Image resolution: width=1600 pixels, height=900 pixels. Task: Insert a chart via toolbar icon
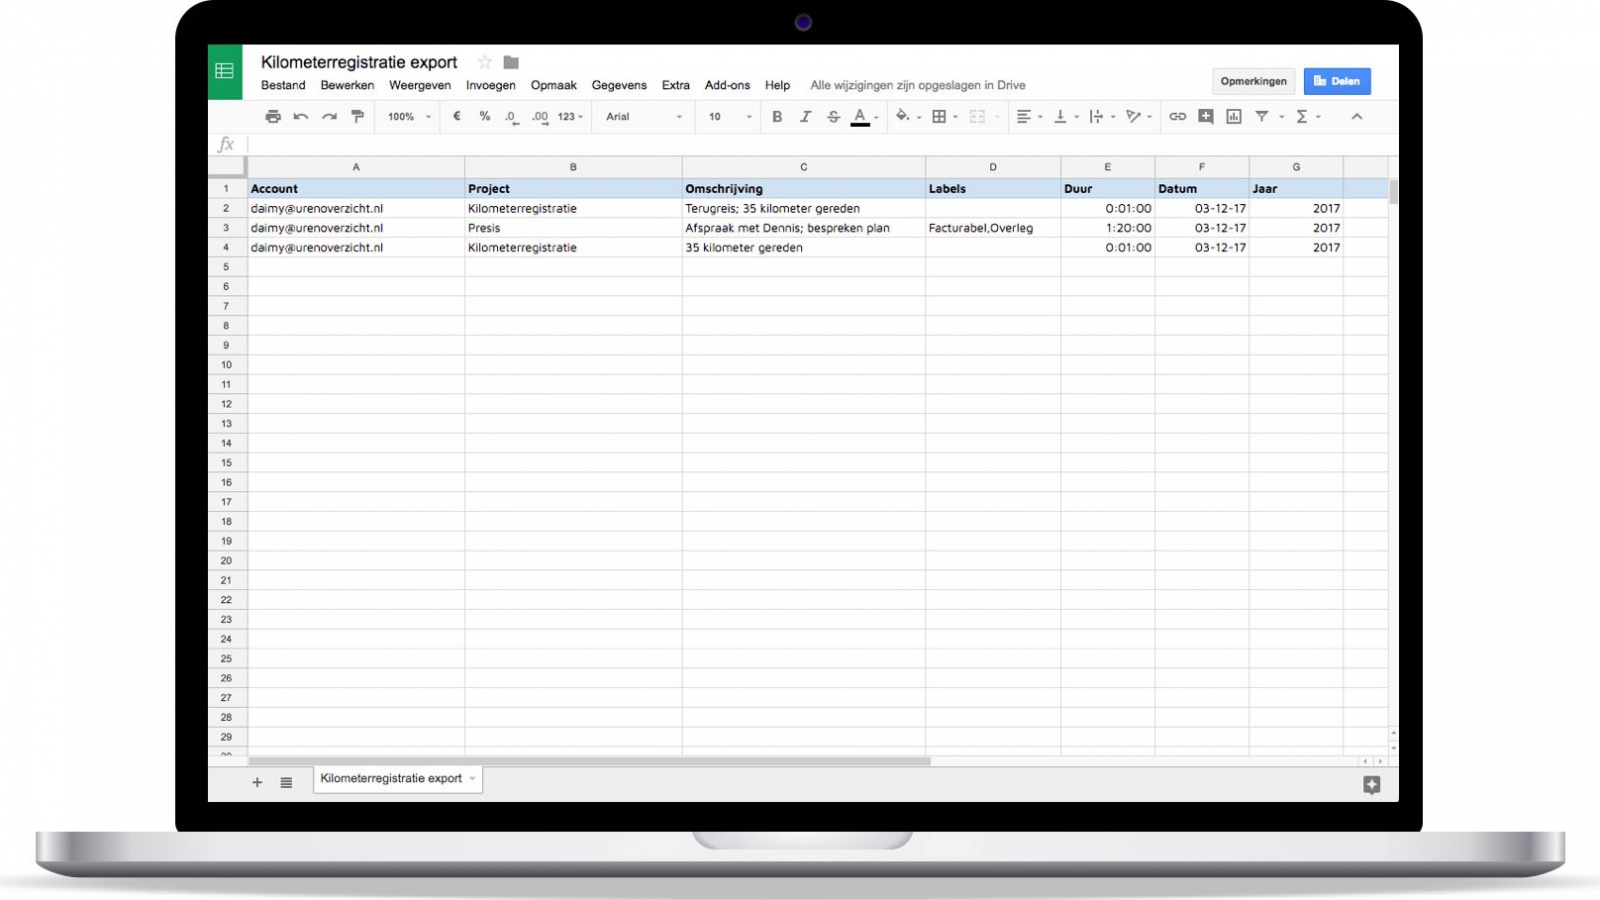point(1234,117)
